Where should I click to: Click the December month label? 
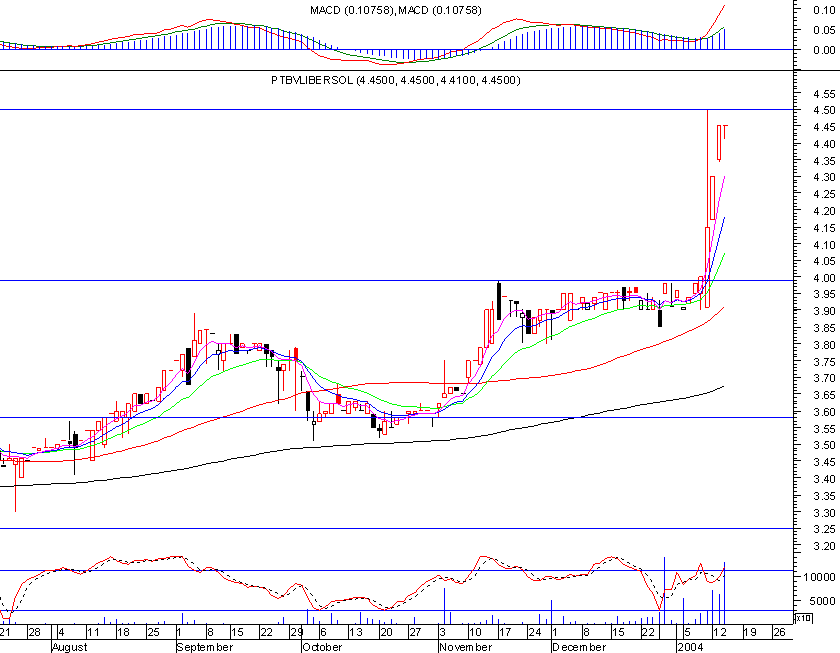[x=579, y=647]
